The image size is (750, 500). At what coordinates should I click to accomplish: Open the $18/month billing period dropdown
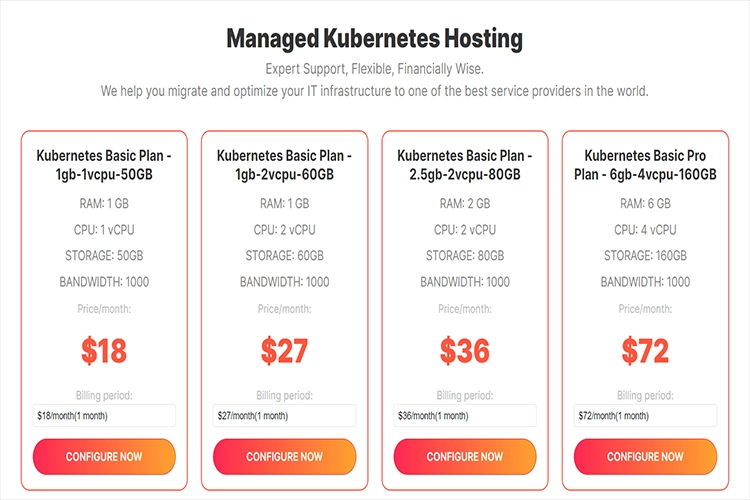point(104,415)
